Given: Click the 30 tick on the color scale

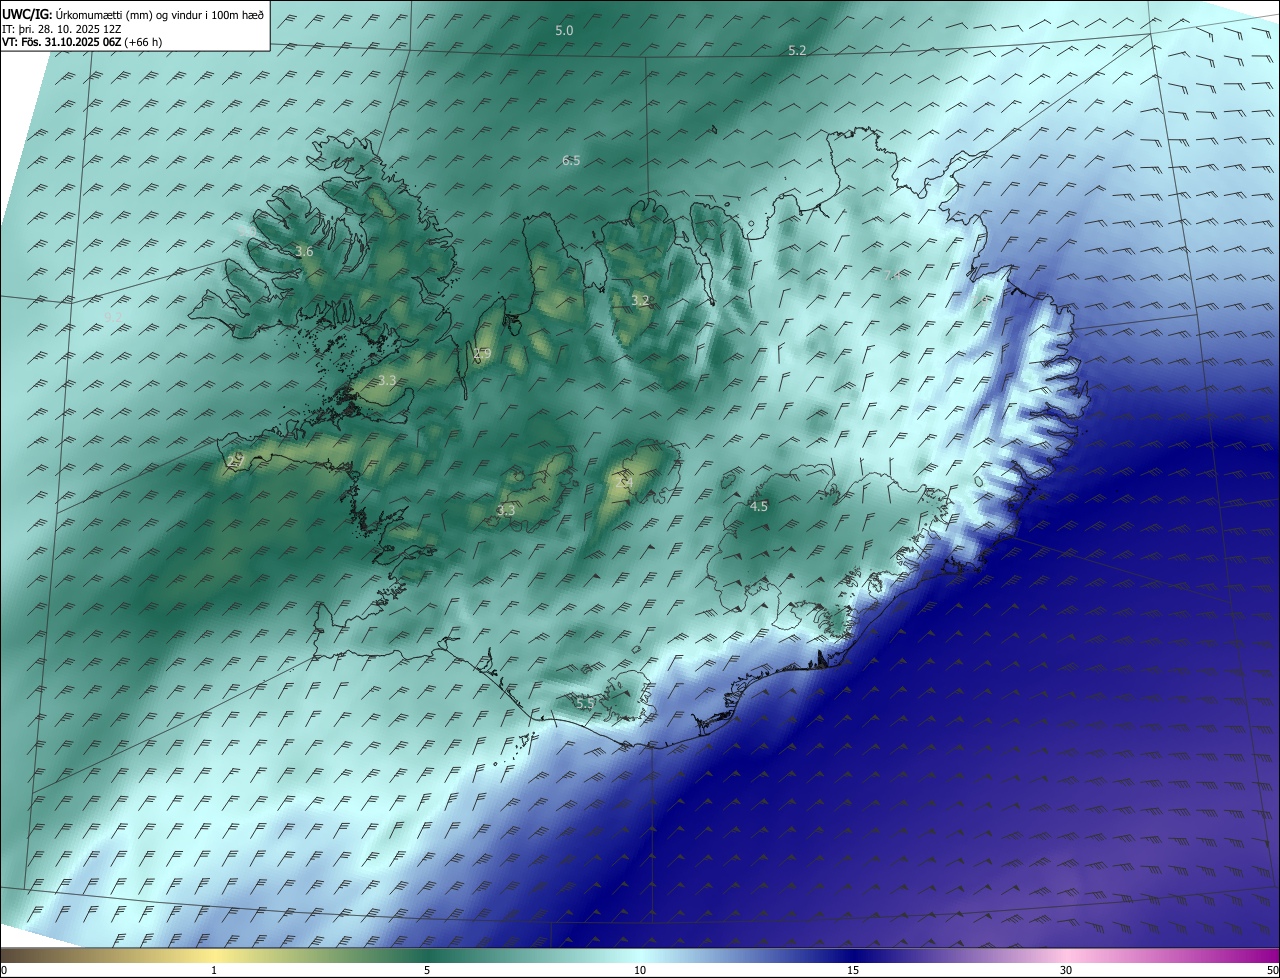Looking at the screenshot, I should tap(1066, 970).
